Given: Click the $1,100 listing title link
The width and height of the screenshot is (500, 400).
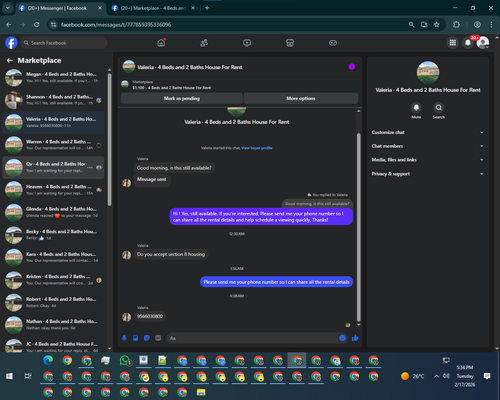Looking at the screenshot, I should (172, 88).
